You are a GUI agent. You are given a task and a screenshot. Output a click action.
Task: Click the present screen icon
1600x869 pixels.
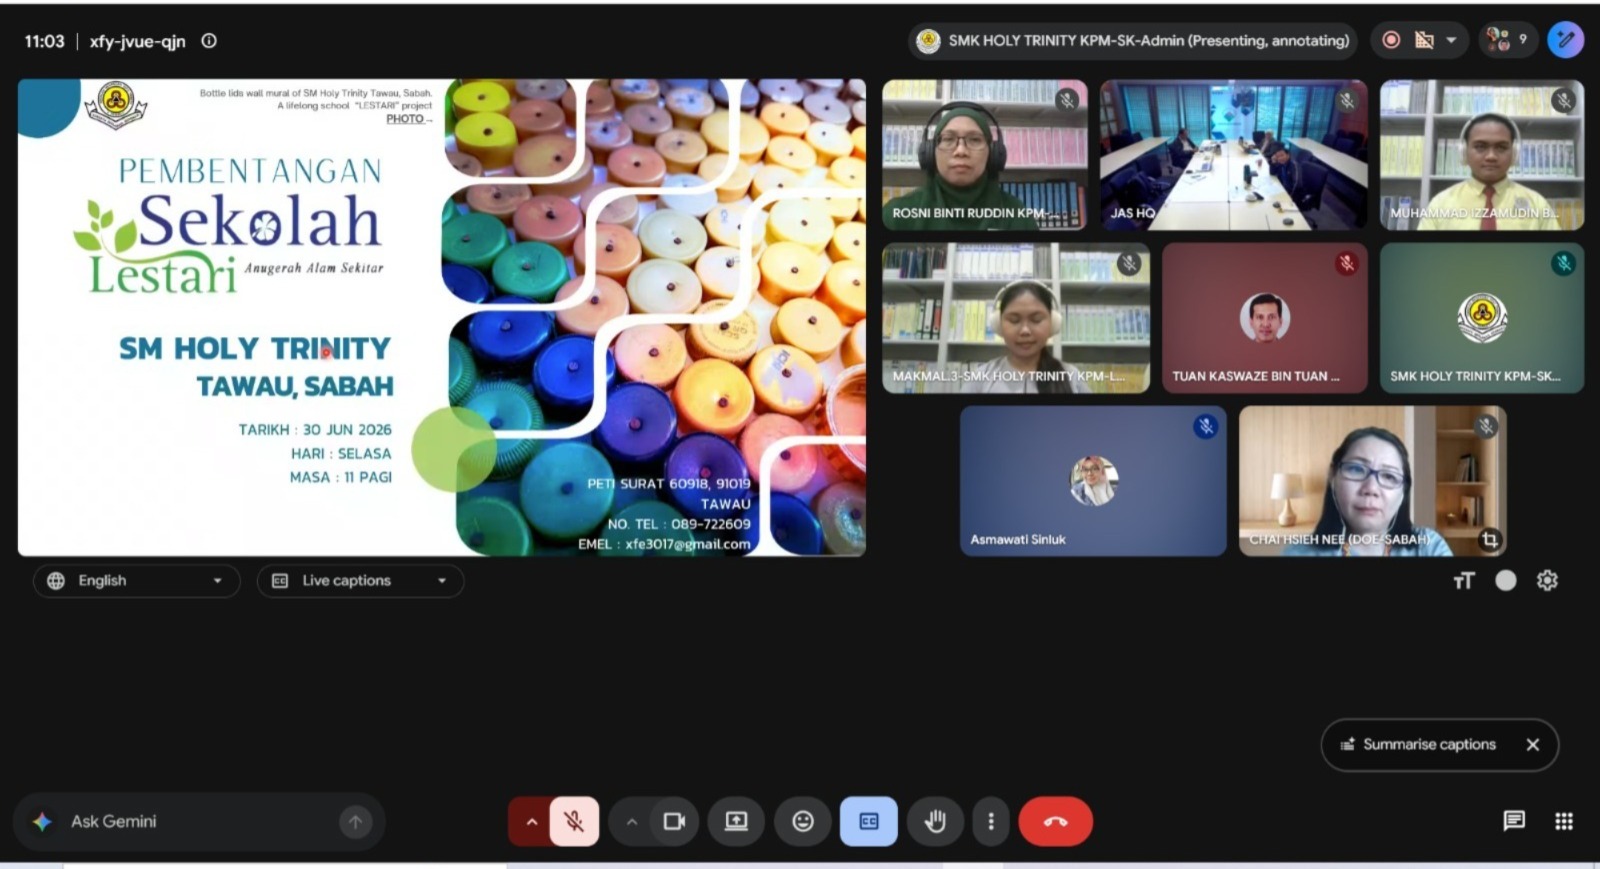point(736,821)
